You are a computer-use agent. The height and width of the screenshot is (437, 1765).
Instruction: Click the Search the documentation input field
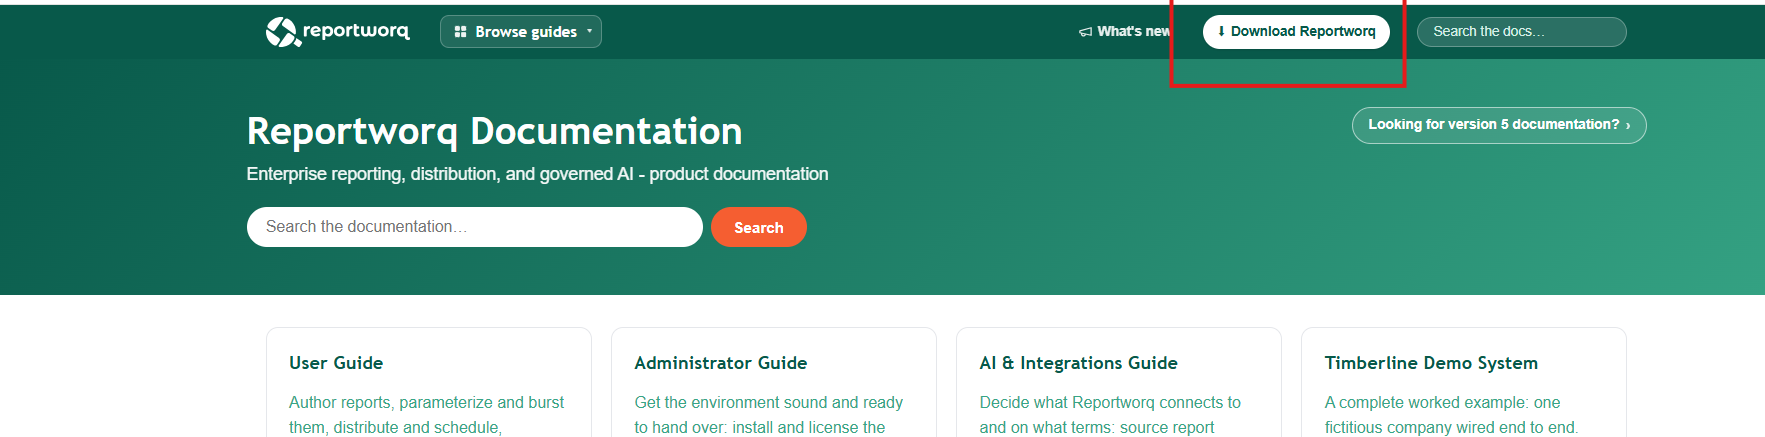click(x=475, y=227)
